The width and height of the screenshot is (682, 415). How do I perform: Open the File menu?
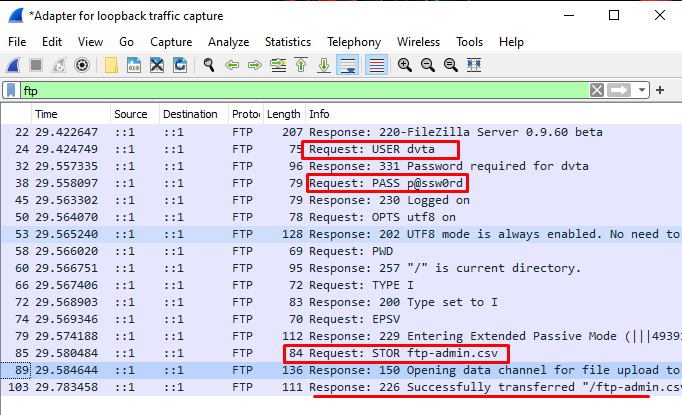coord(17,42)
